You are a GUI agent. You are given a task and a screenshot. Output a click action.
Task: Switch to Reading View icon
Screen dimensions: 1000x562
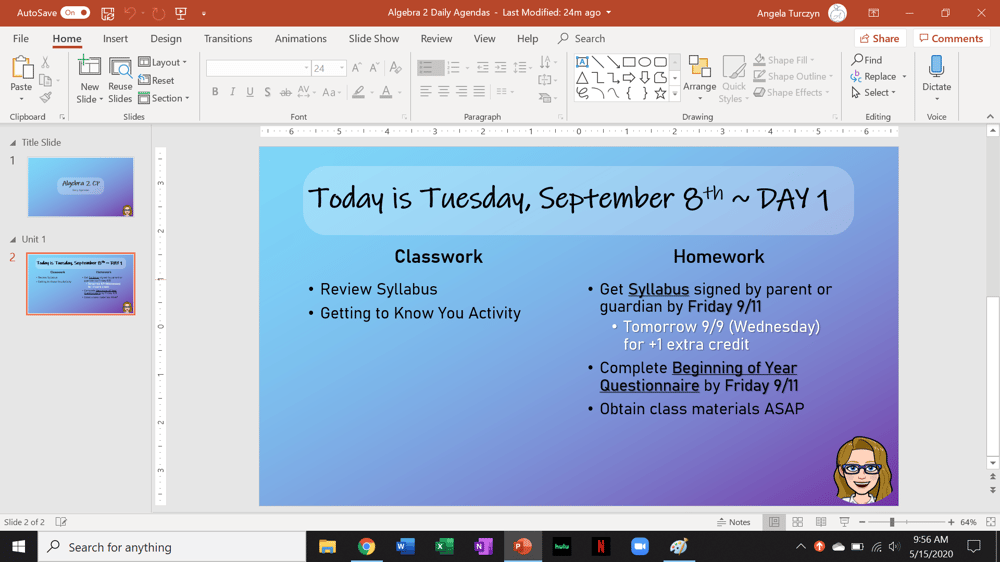click(x=821, y=522)
